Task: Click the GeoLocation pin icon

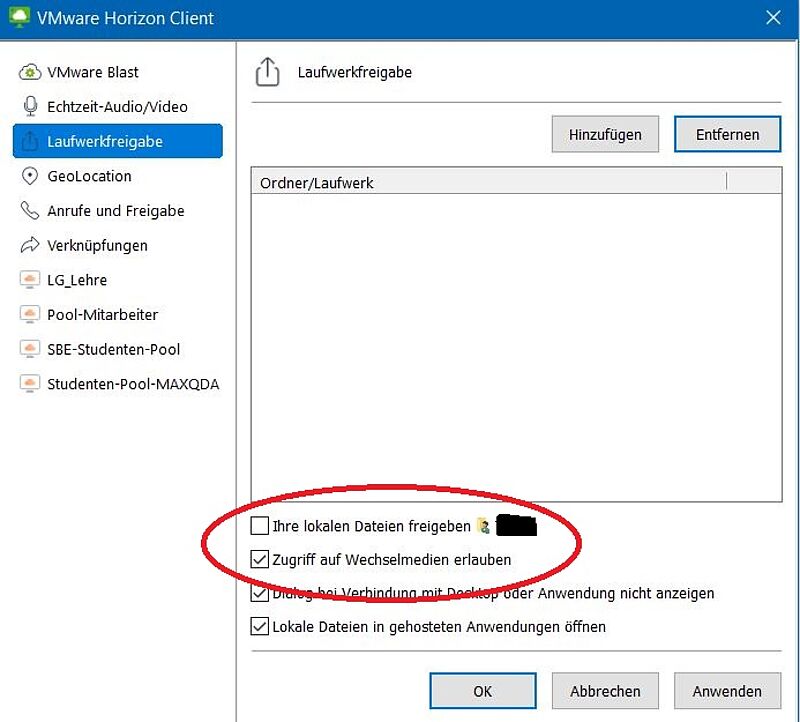Action: (x=30, y=176)
